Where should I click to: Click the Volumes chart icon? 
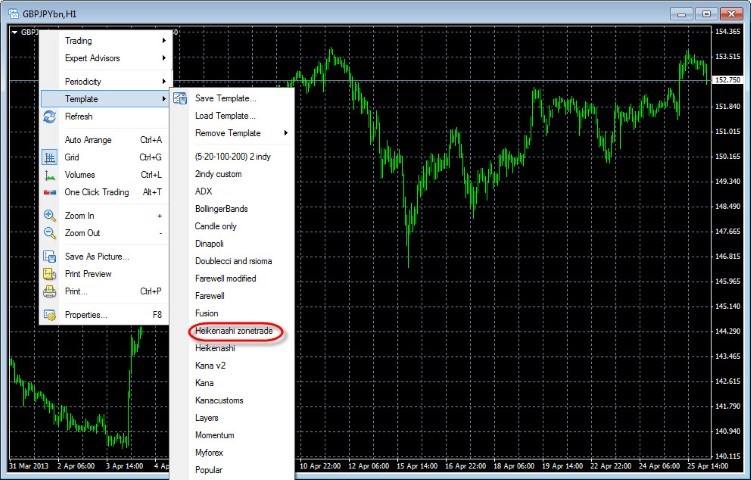[49, 175]
